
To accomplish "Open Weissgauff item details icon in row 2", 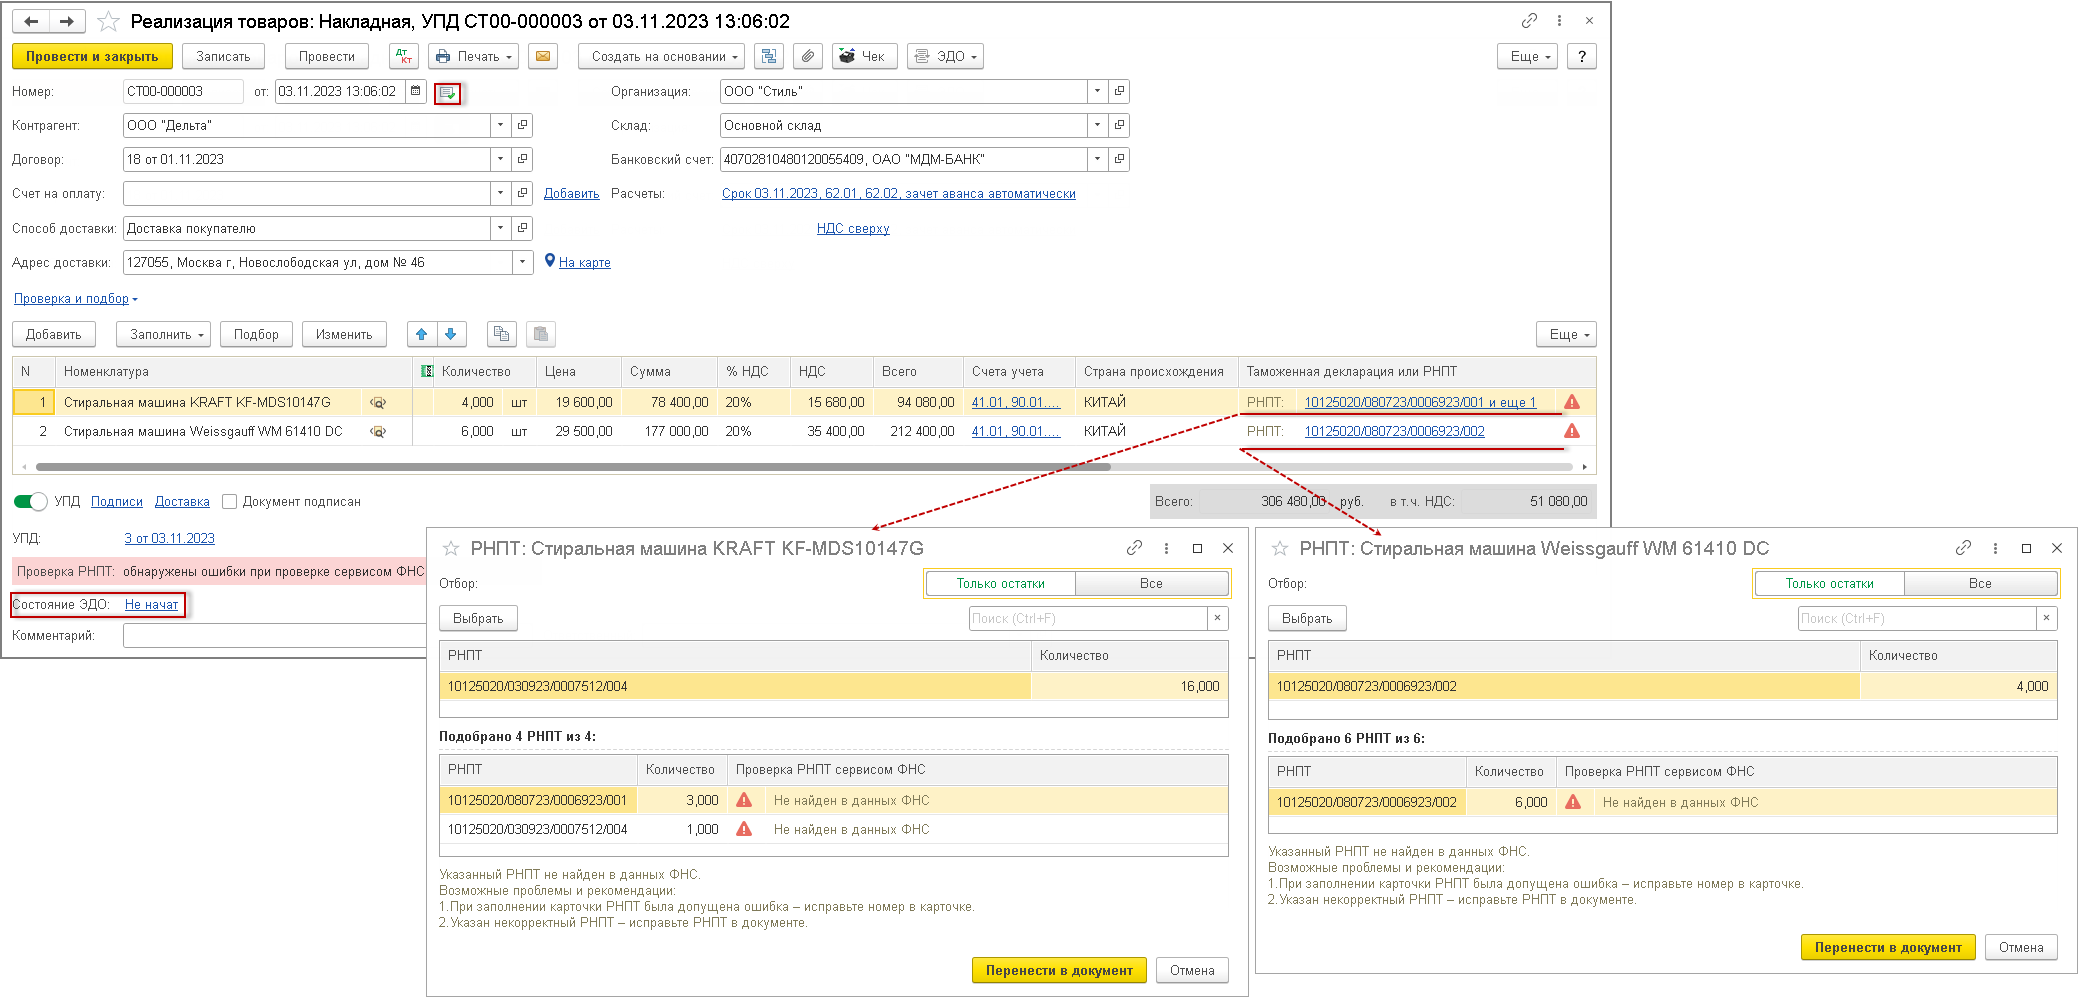I will 377,432.
